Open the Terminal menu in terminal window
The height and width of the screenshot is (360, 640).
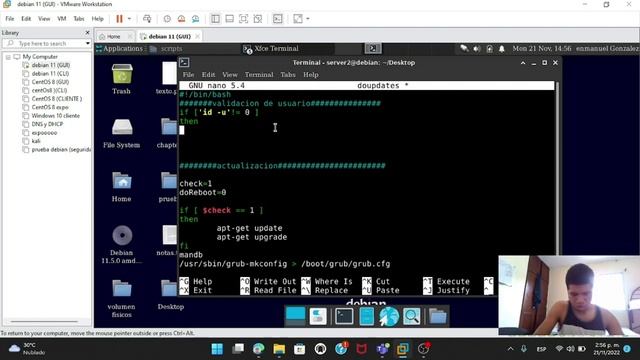[x=259, y=75]
